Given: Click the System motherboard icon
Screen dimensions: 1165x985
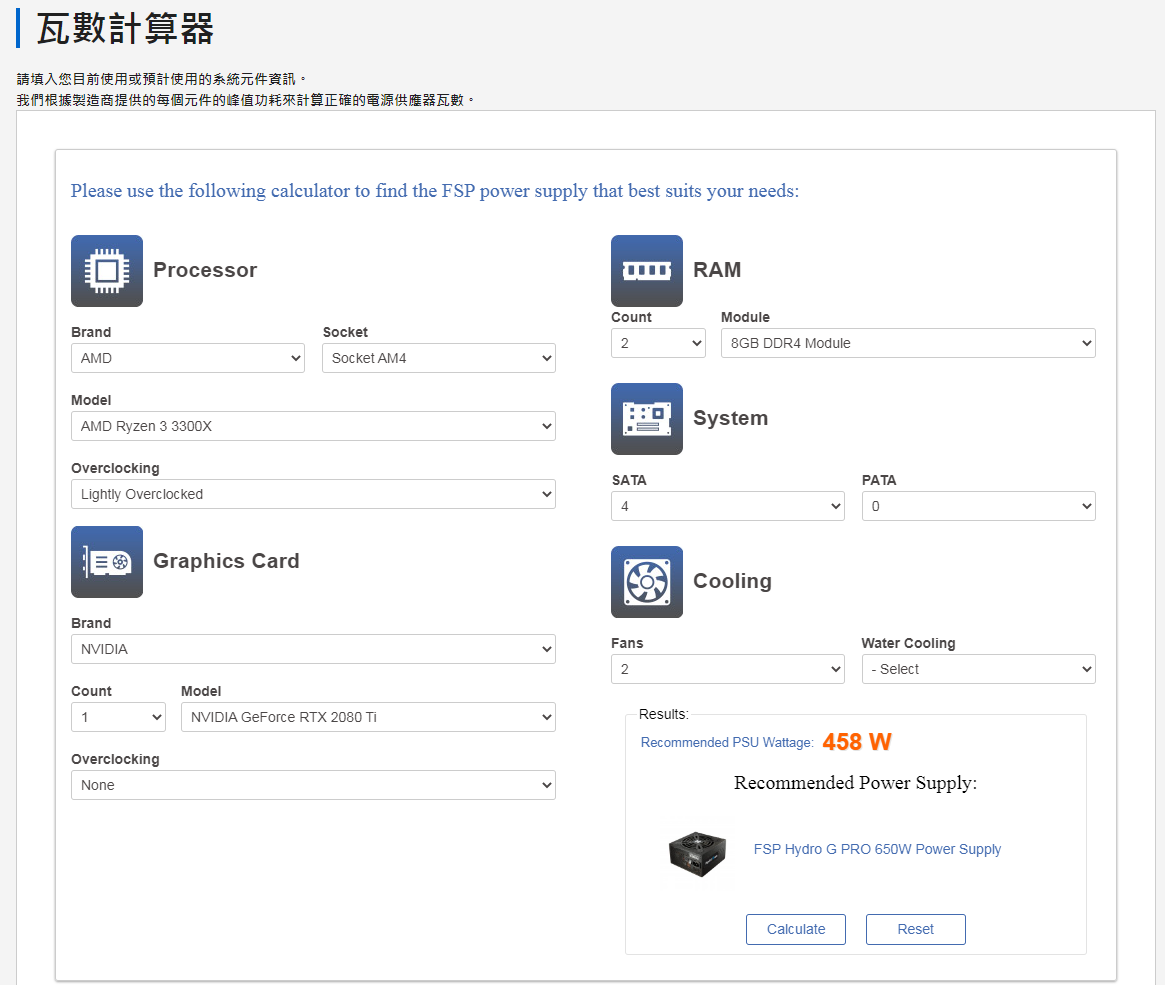Looking at the screenshot, I should 646,419.
